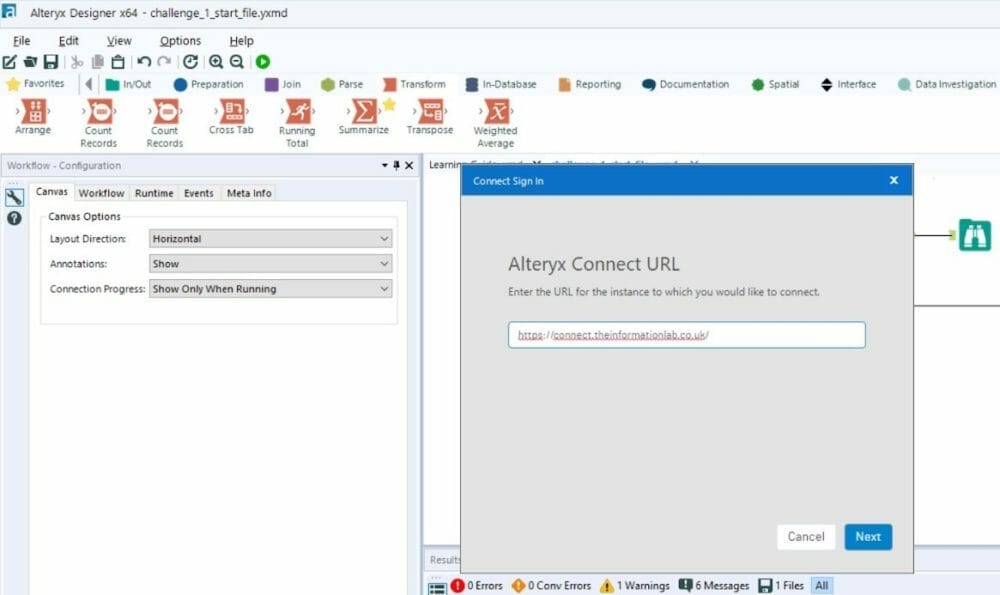
Task: Expand the Connection Progress dropdown
Action: [270, 288]
